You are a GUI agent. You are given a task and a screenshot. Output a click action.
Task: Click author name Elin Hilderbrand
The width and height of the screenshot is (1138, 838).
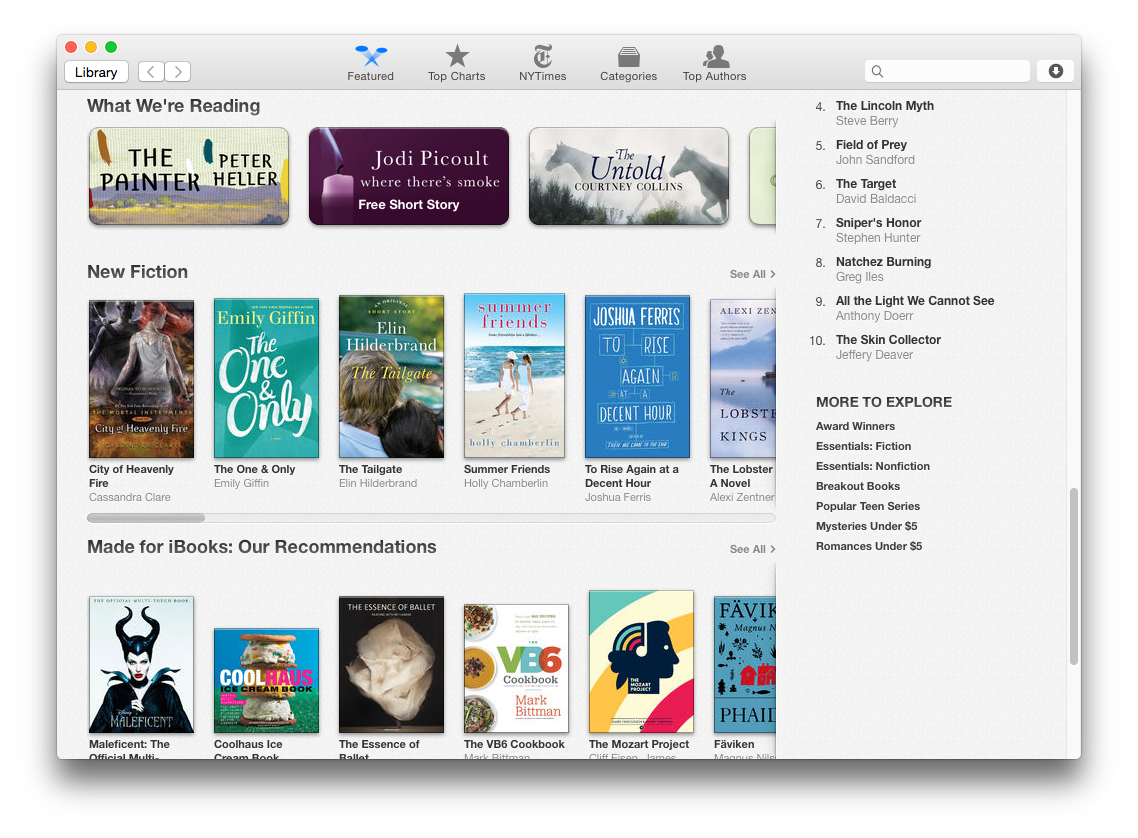378,483
